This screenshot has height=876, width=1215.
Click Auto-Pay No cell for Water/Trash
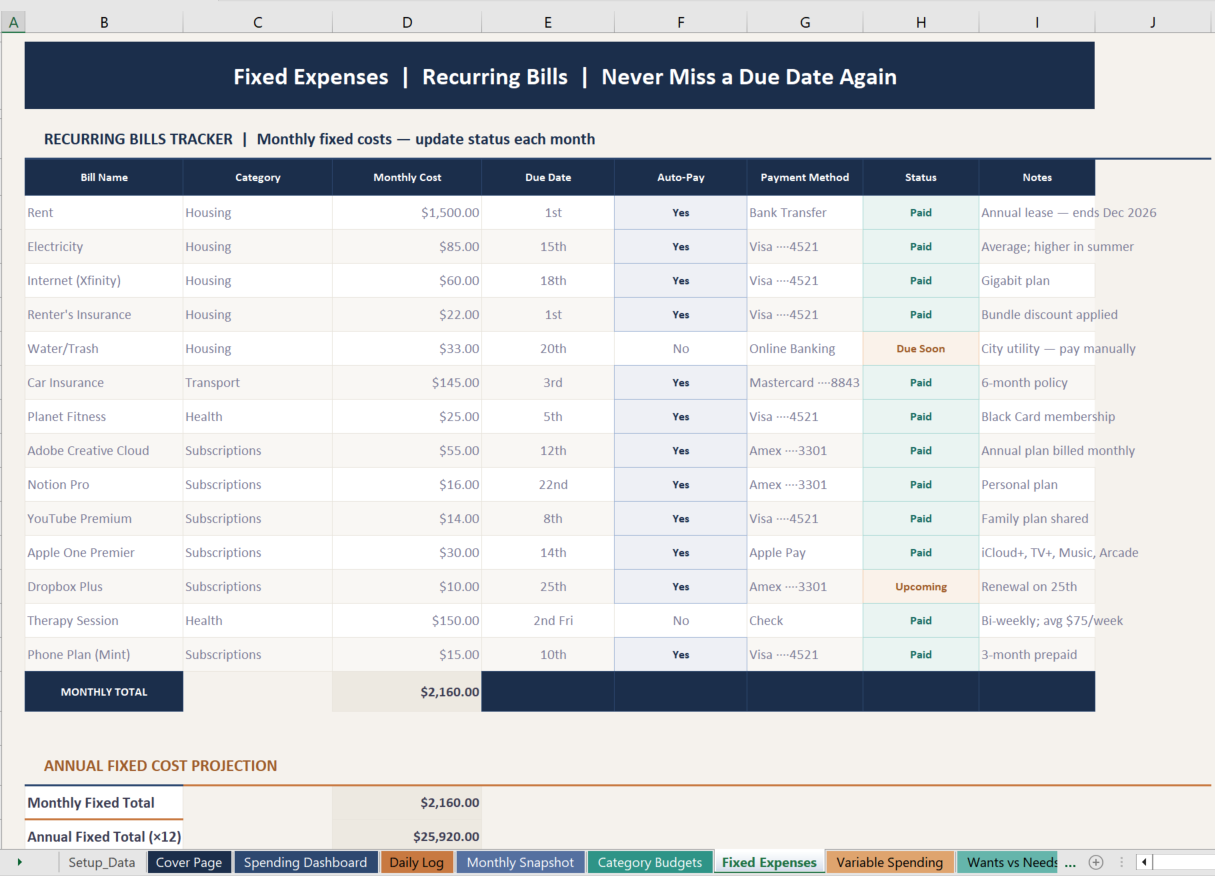coord(681,349)
